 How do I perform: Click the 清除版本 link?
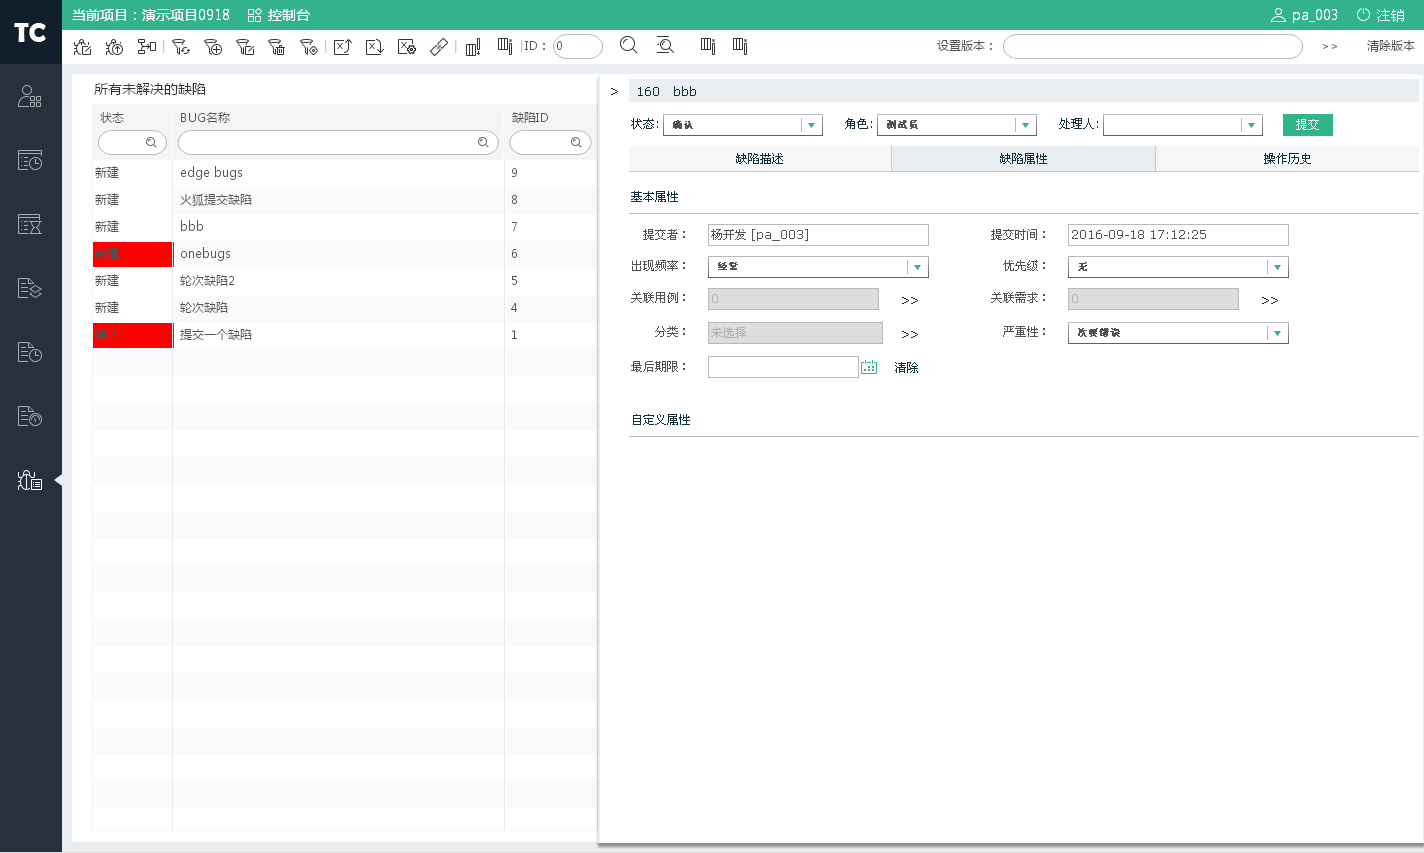click(1390, 46)
